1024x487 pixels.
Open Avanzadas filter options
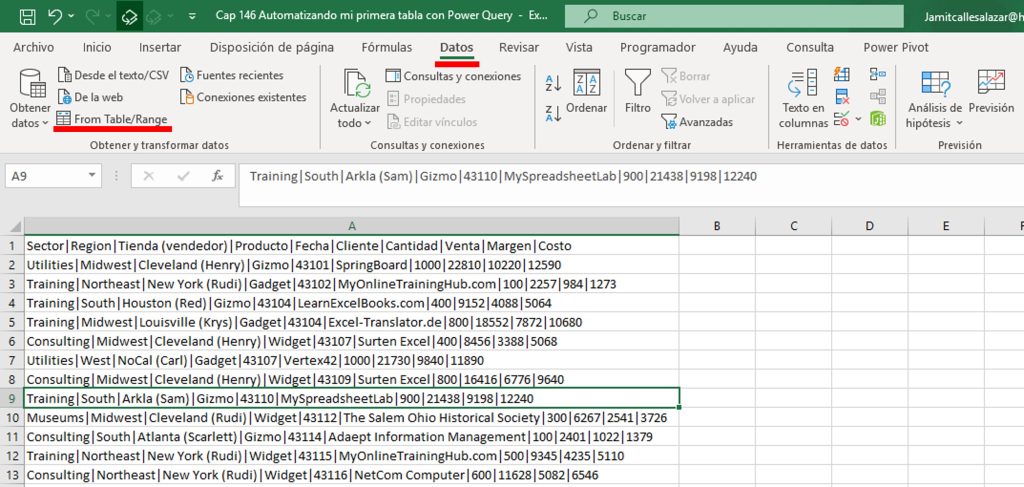697,121
